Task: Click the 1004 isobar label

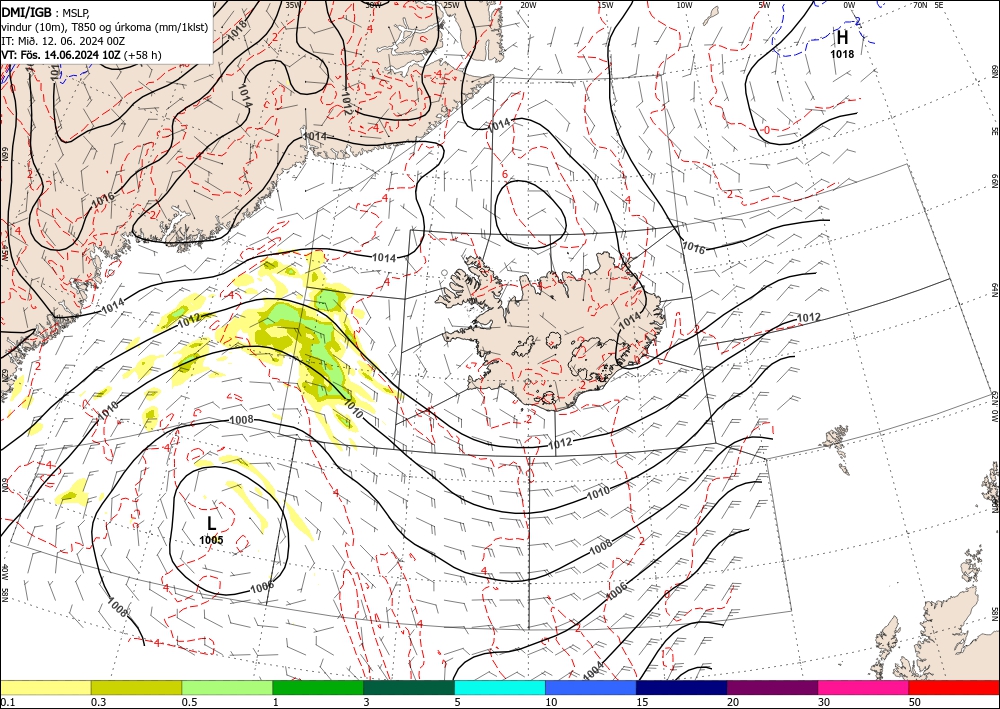Action: (592, 673)
